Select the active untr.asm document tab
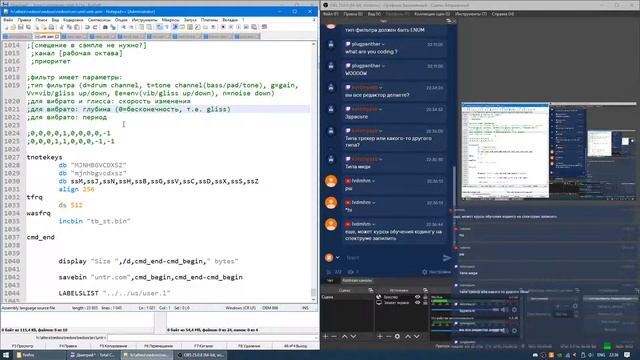This screenshot has height=360, width=640. click(x=46, y=36)
